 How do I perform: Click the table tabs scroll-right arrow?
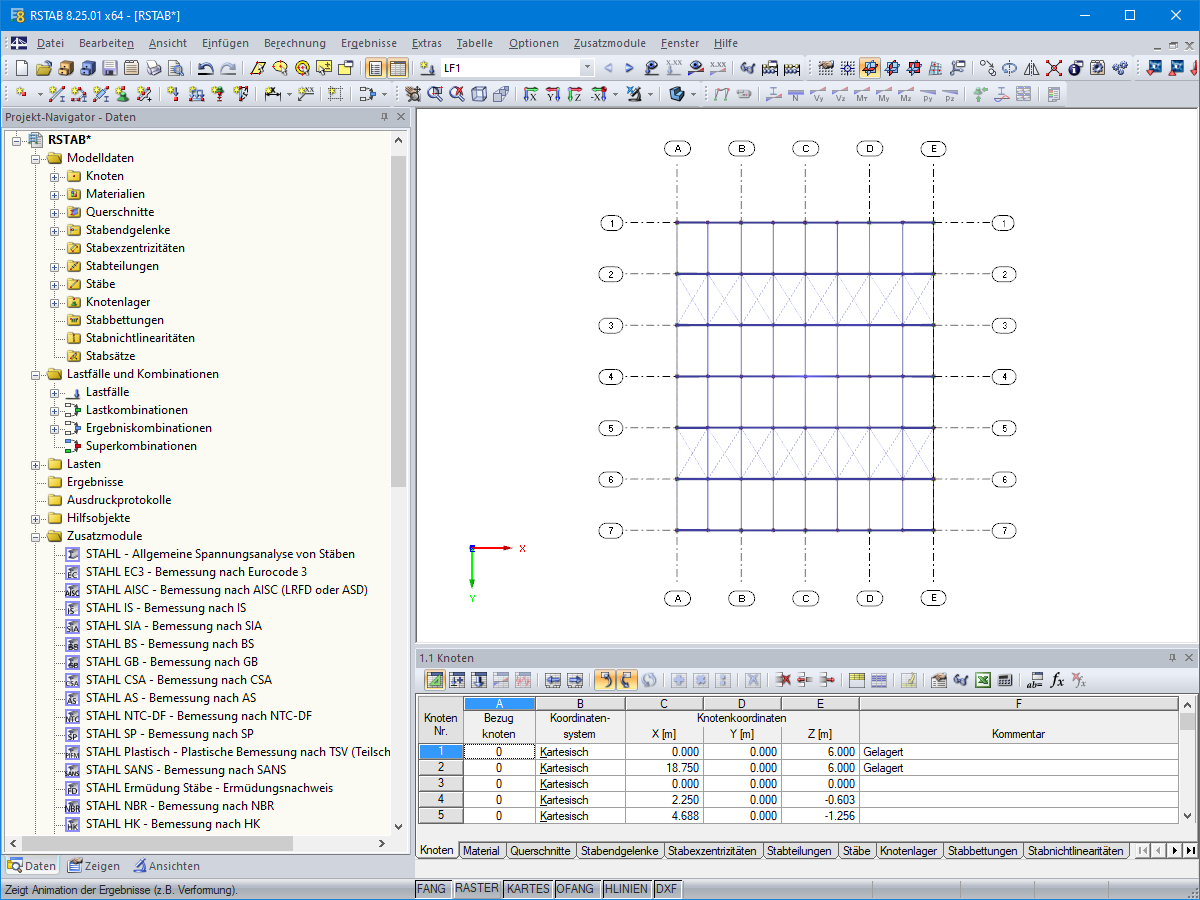(x=1173, y=851)
